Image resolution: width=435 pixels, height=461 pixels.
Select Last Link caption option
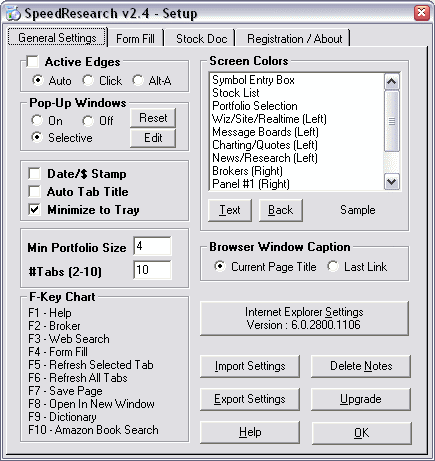tap(333, 266)
